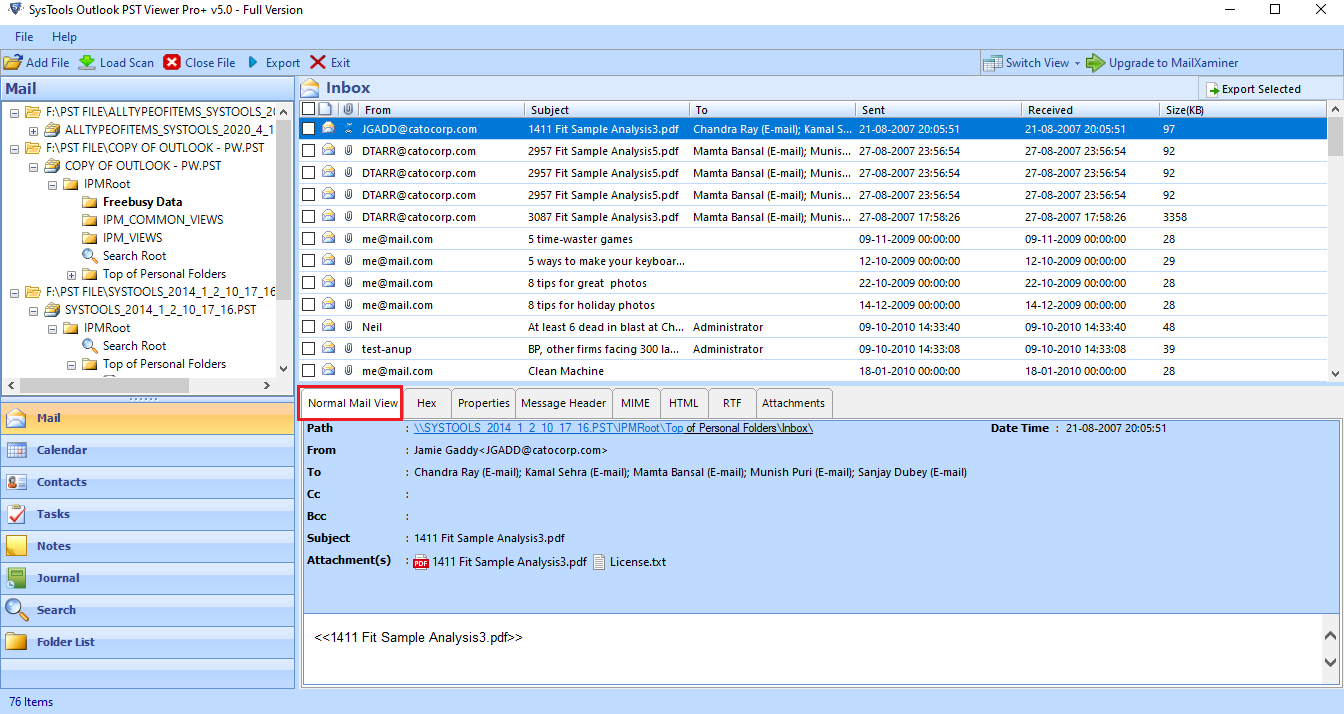Click the Tasks checkmark icon

[x=16, y=514]
